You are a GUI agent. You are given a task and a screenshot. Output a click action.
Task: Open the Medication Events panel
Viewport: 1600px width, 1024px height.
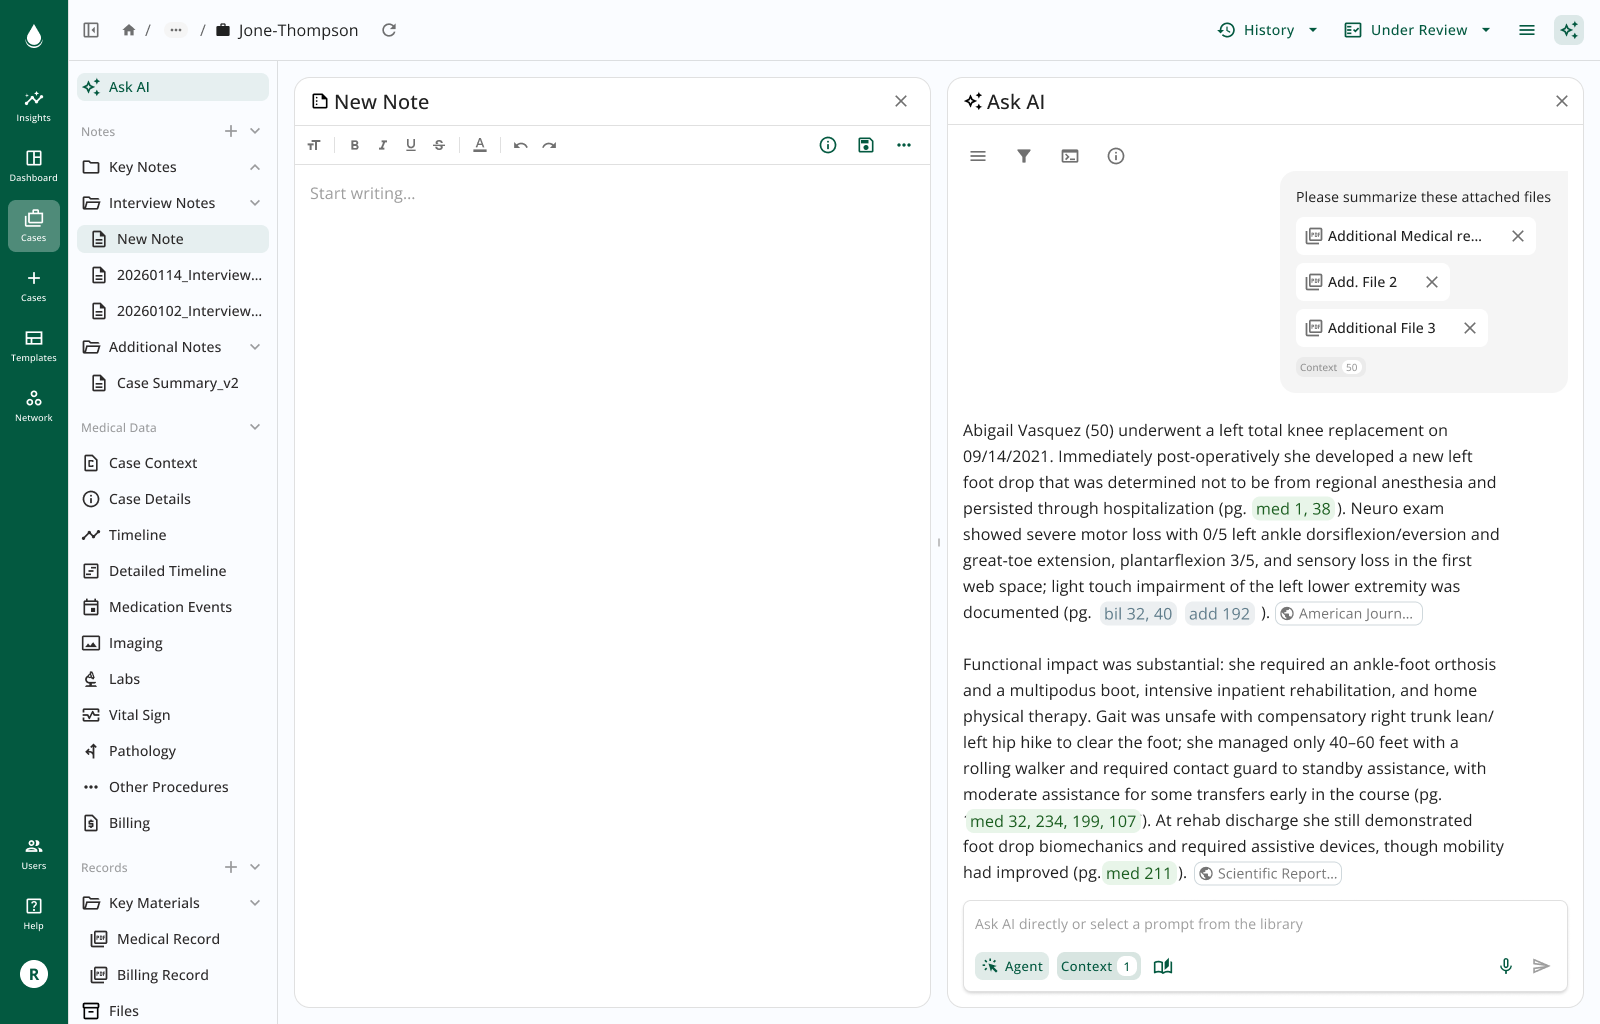point(169,607)
